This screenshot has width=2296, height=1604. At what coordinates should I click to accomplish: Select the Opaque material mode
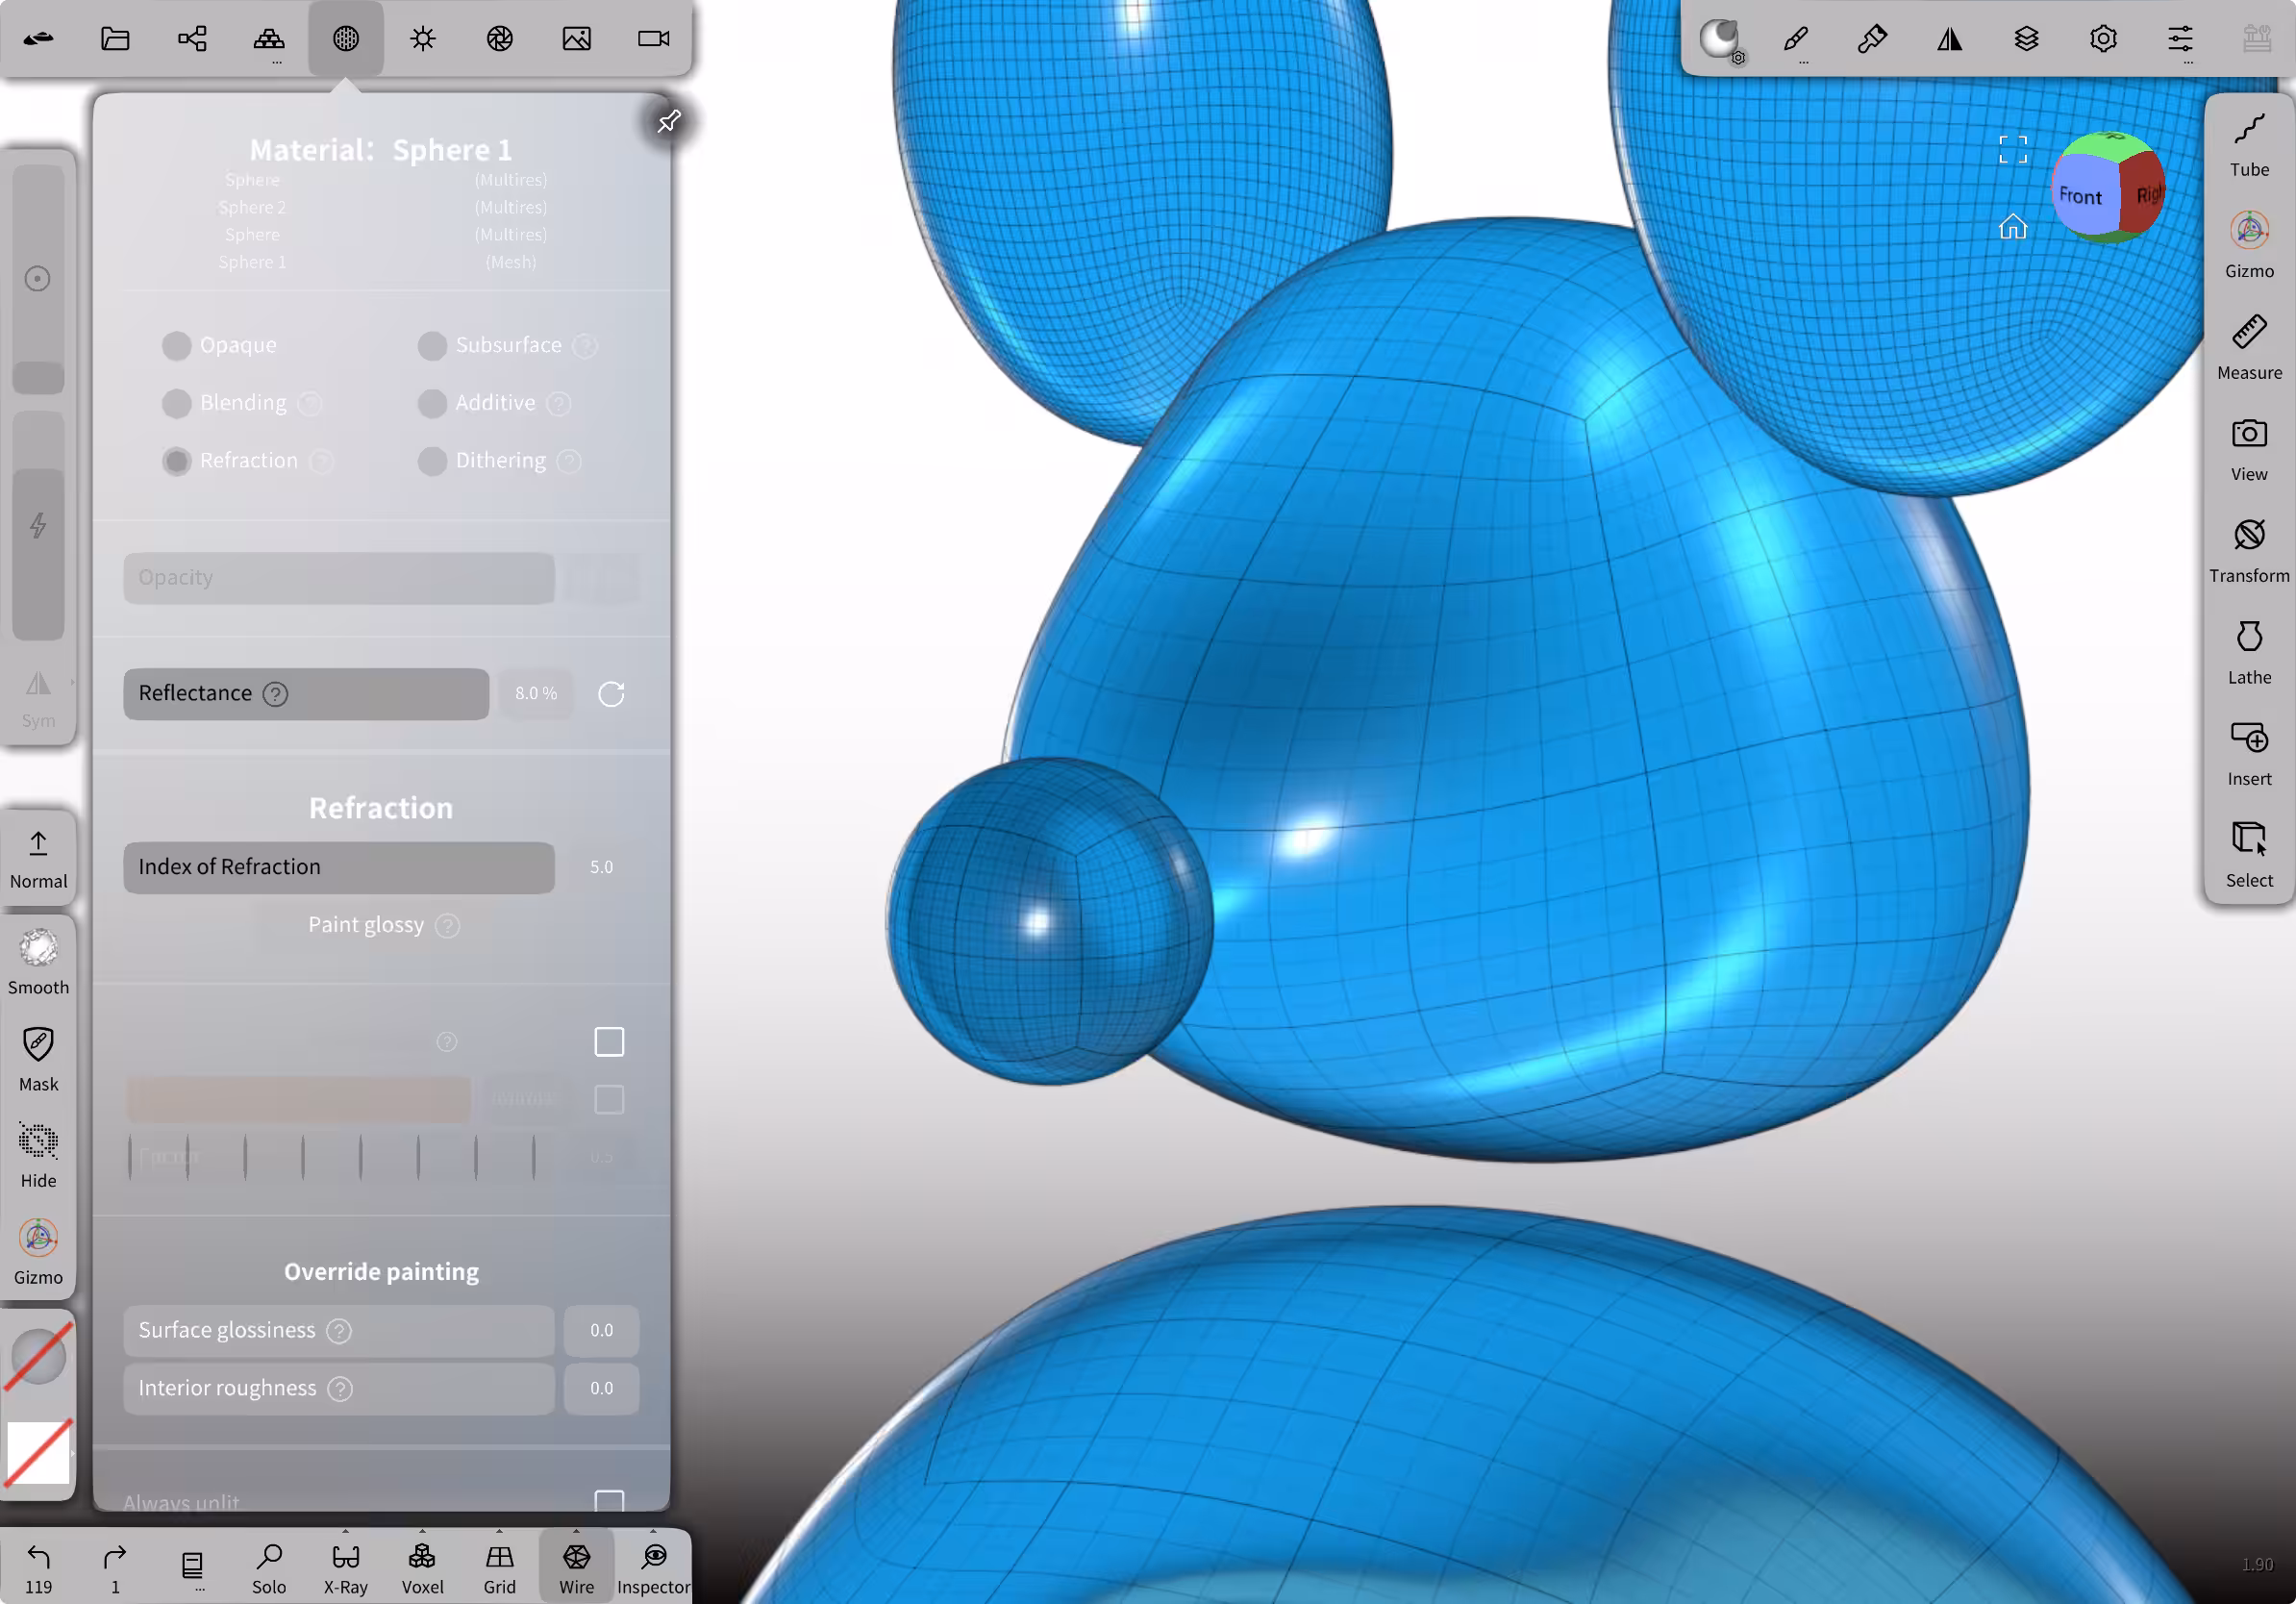point(220,345)
